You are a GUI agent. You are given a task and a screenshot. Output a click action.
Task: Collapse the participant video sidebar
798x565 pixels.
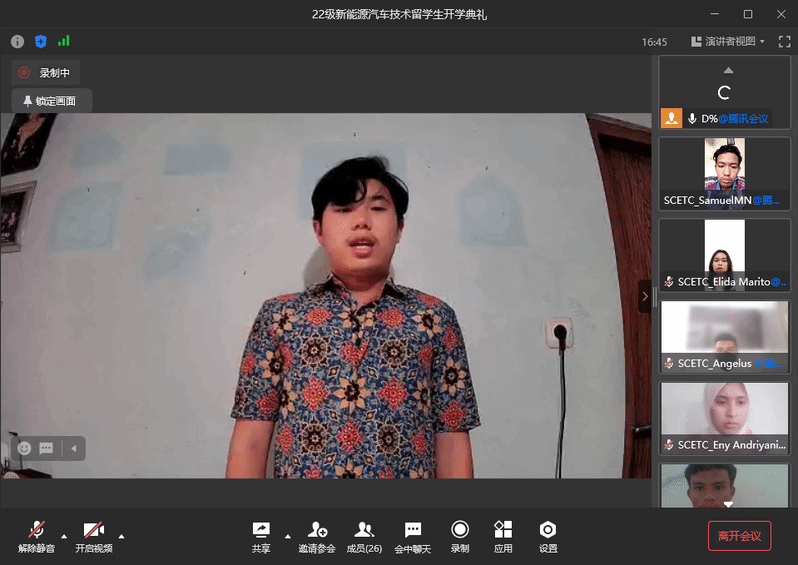645,295
